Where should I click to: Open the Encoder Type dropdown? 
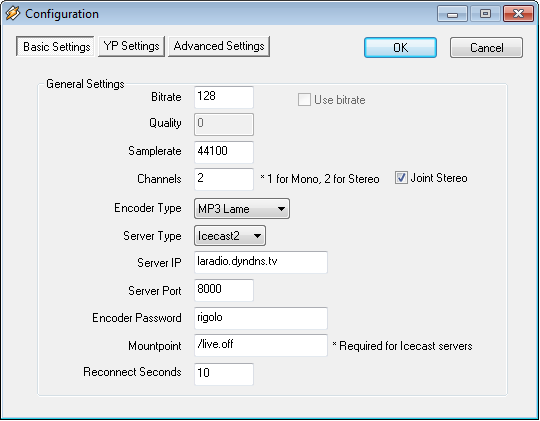tap(242, 208)
